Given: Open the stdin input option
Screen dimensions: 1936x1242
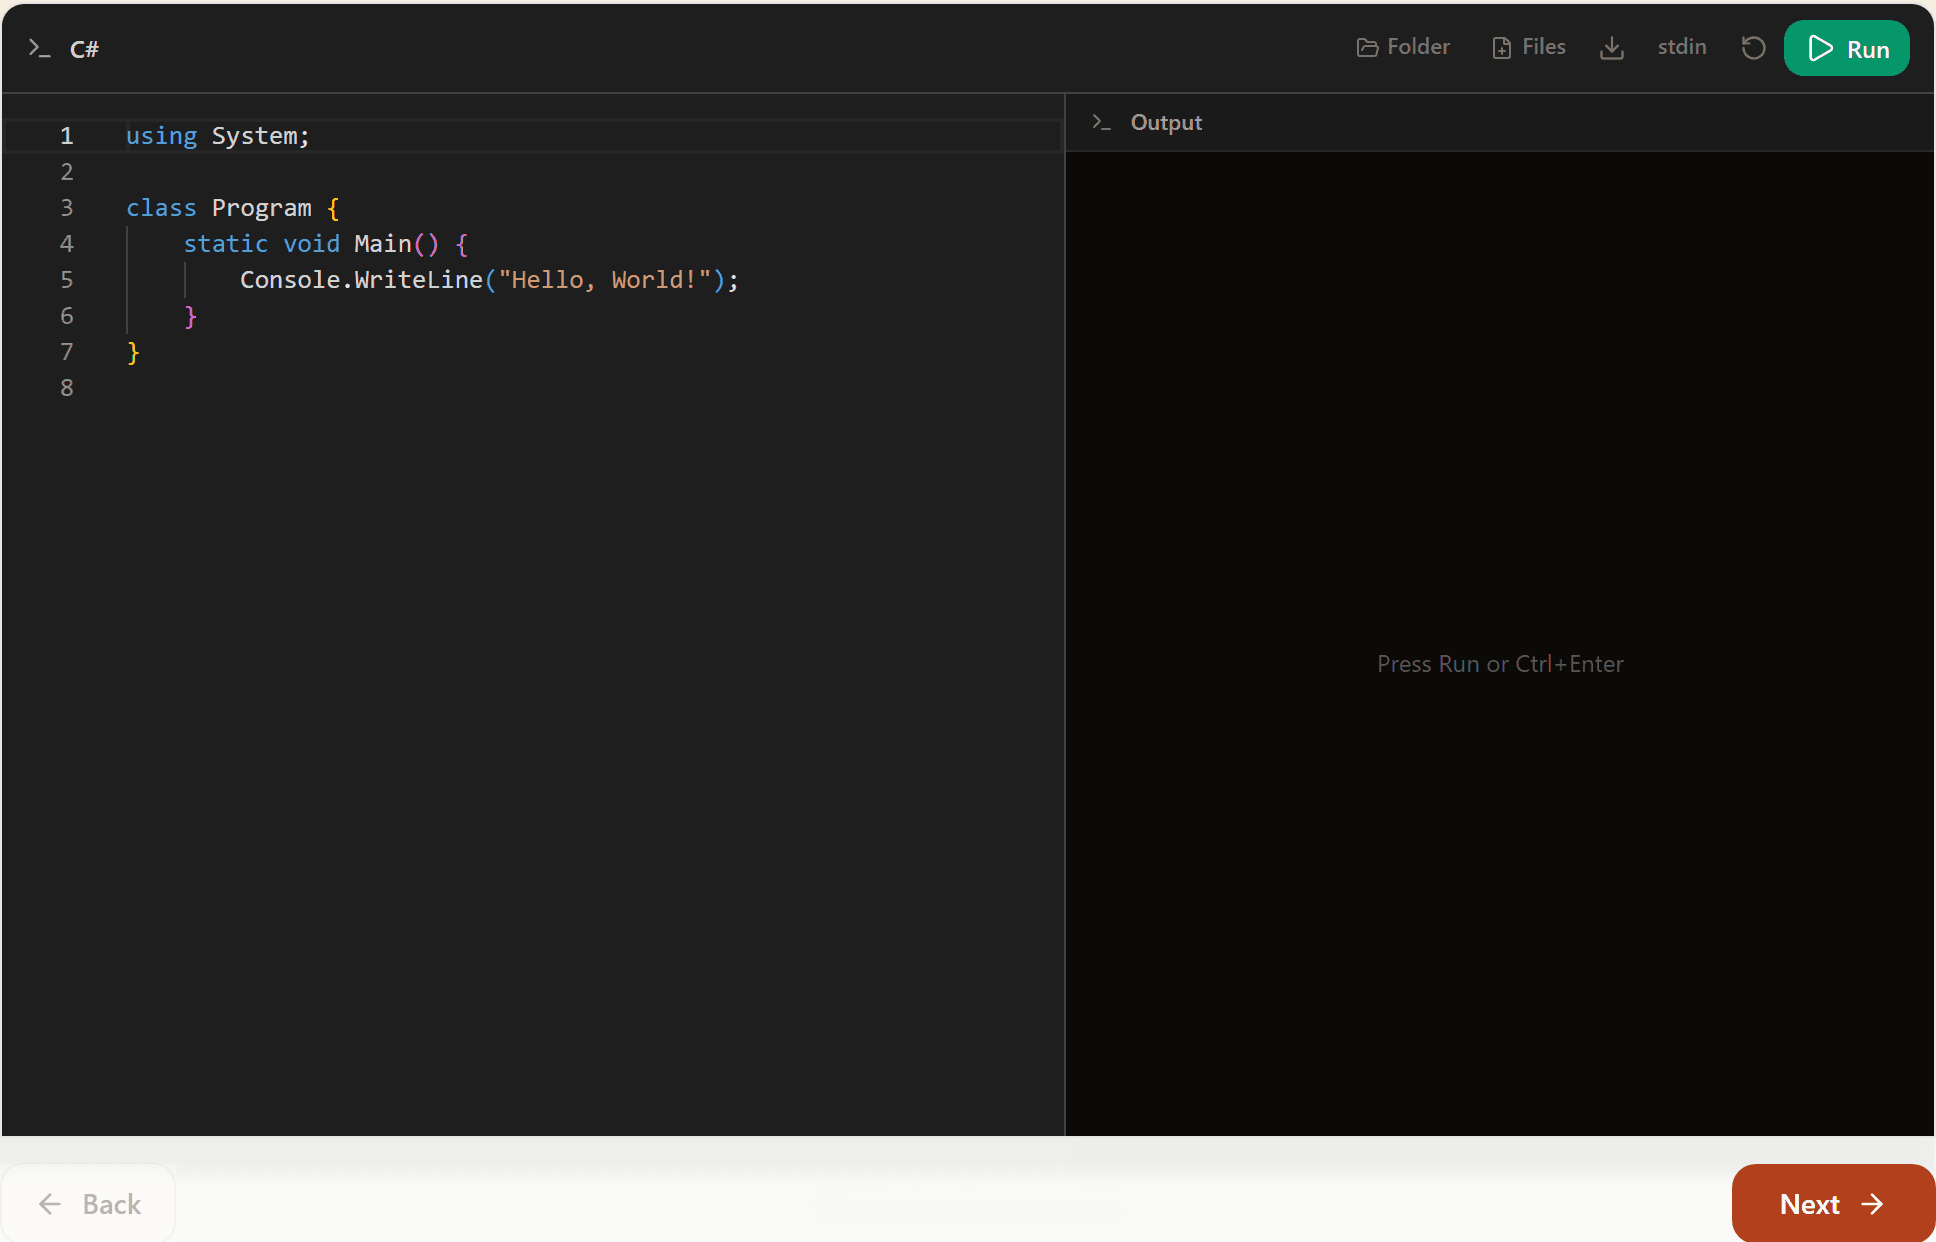Looking at the screenshot, I should 1682,47.
